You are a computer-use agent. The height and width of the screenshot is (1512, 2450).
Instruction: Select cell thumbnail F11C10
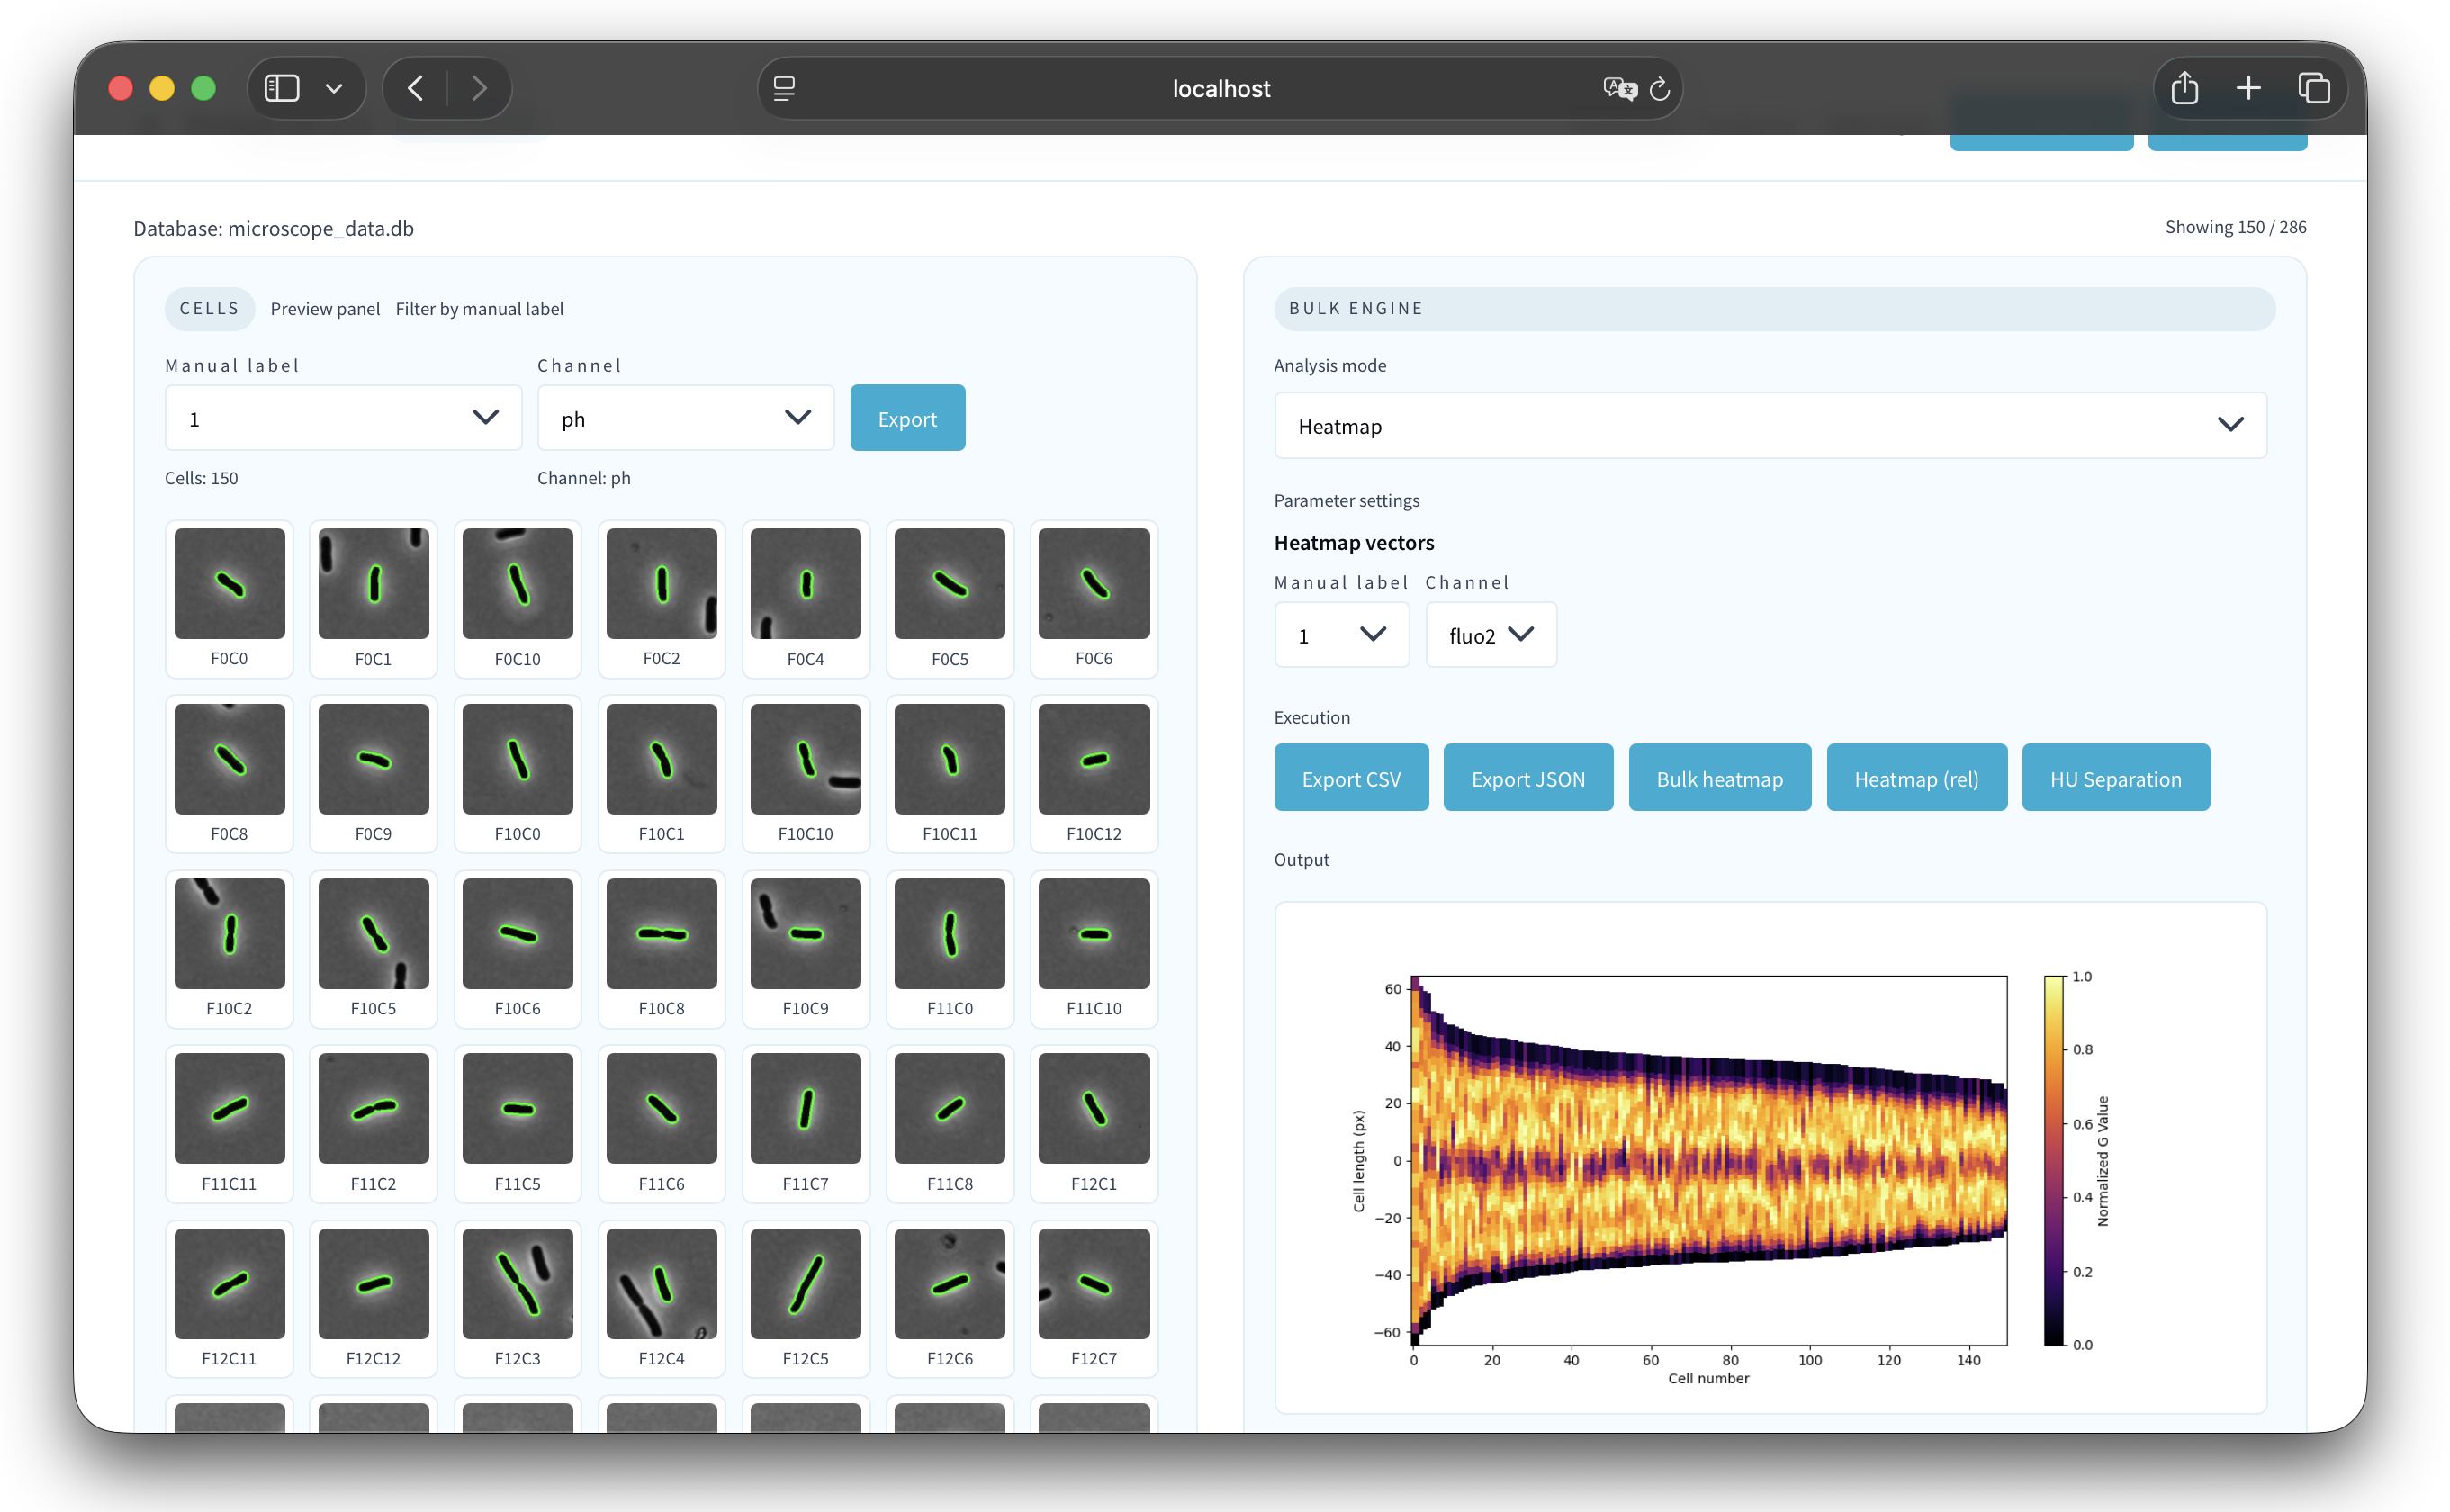coord(1094,949)
